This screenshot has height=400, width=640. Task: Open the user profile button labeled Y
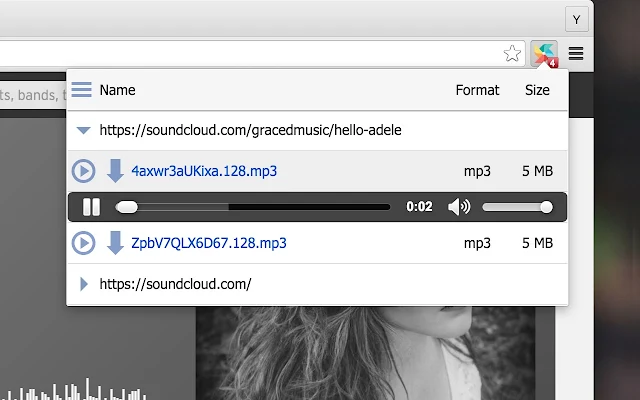click(577, 20)
